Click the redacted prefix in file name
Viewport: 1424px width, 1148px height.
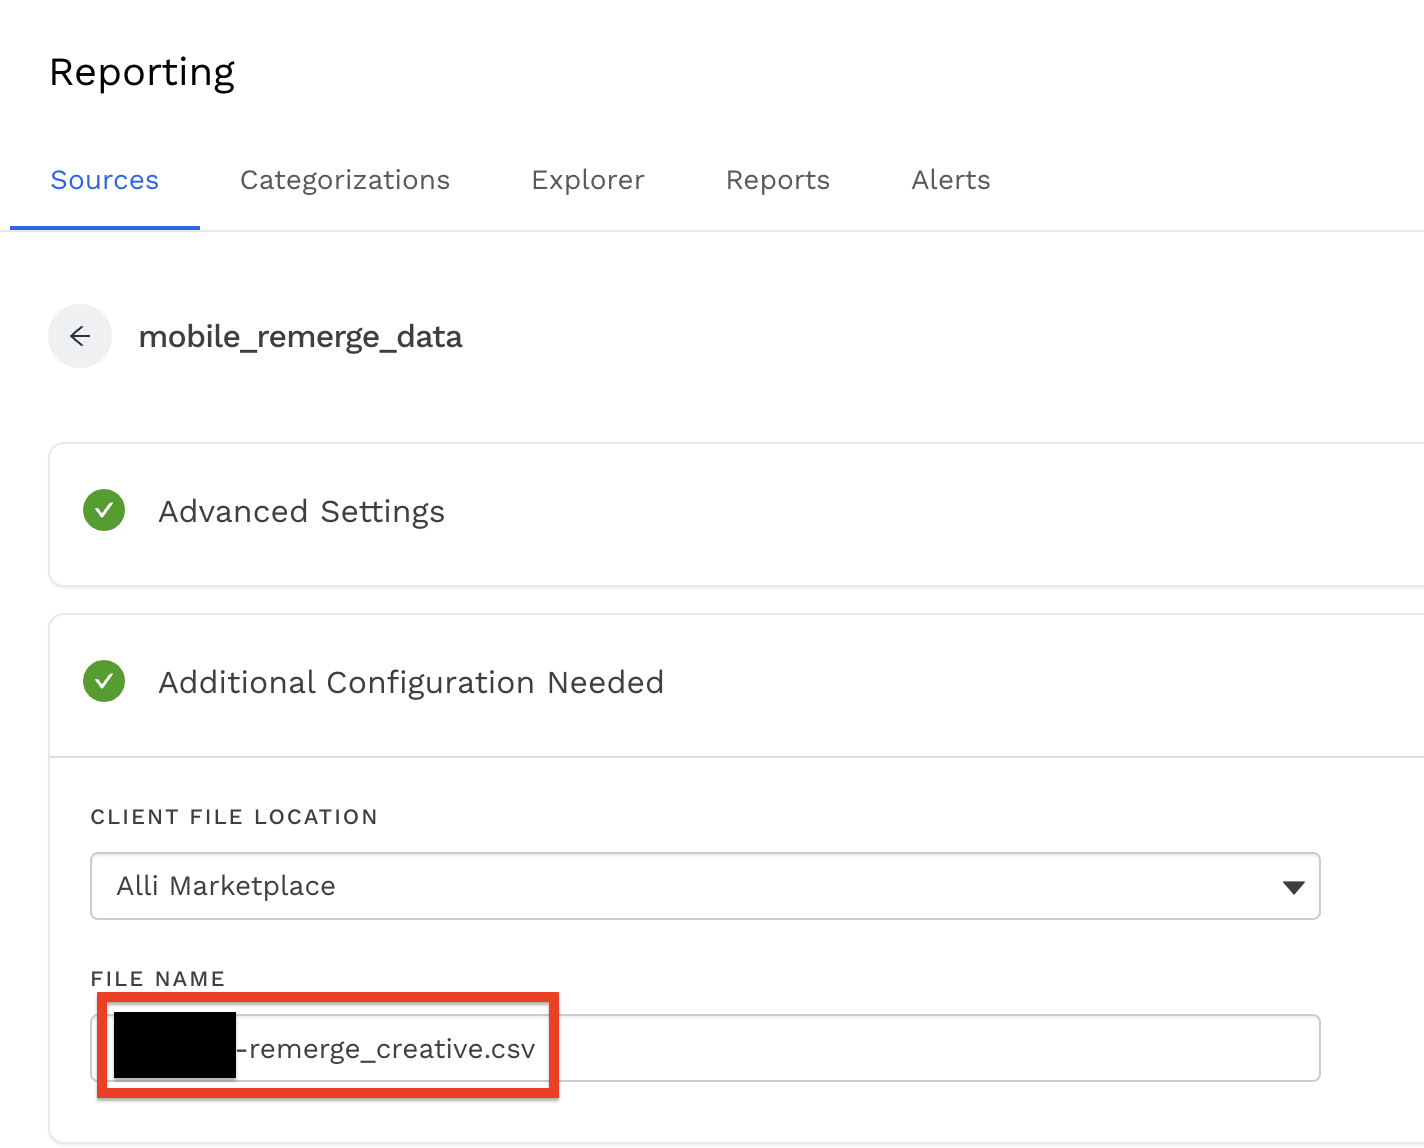click(175, 1046)
